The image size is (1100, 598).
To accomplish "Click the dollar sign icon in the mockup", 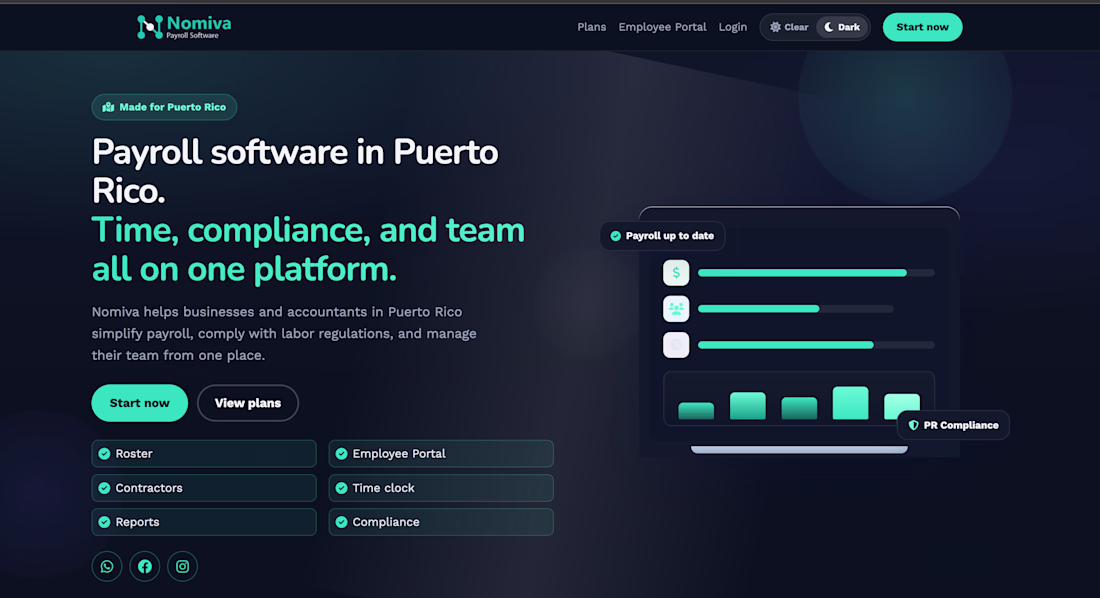I will [676, 273].
